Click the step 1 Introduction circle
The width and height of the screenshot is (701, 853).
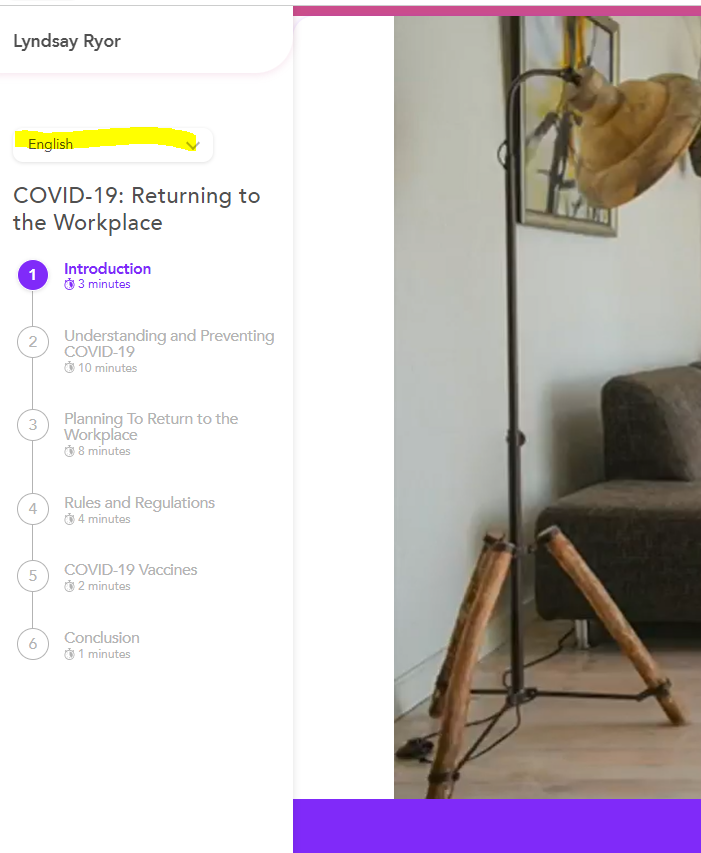[x=33, y=275]
